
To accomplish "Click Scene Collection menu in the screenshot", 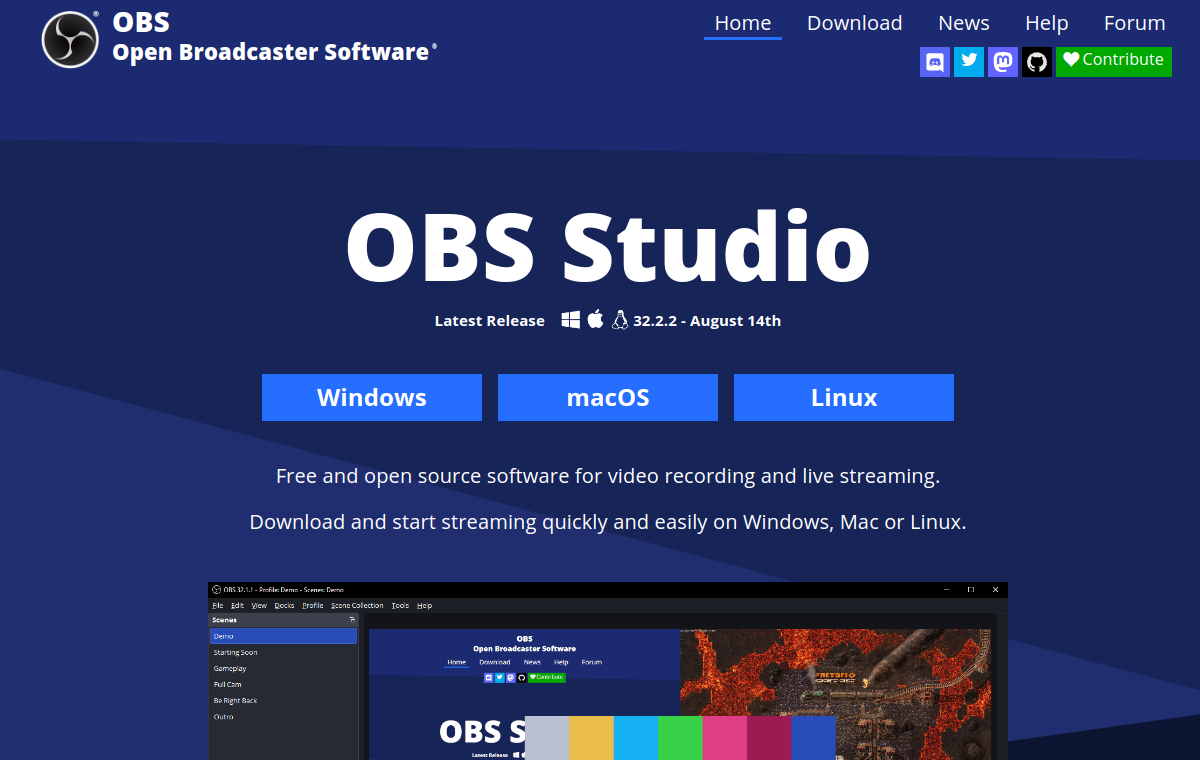I will coord(357,606).
